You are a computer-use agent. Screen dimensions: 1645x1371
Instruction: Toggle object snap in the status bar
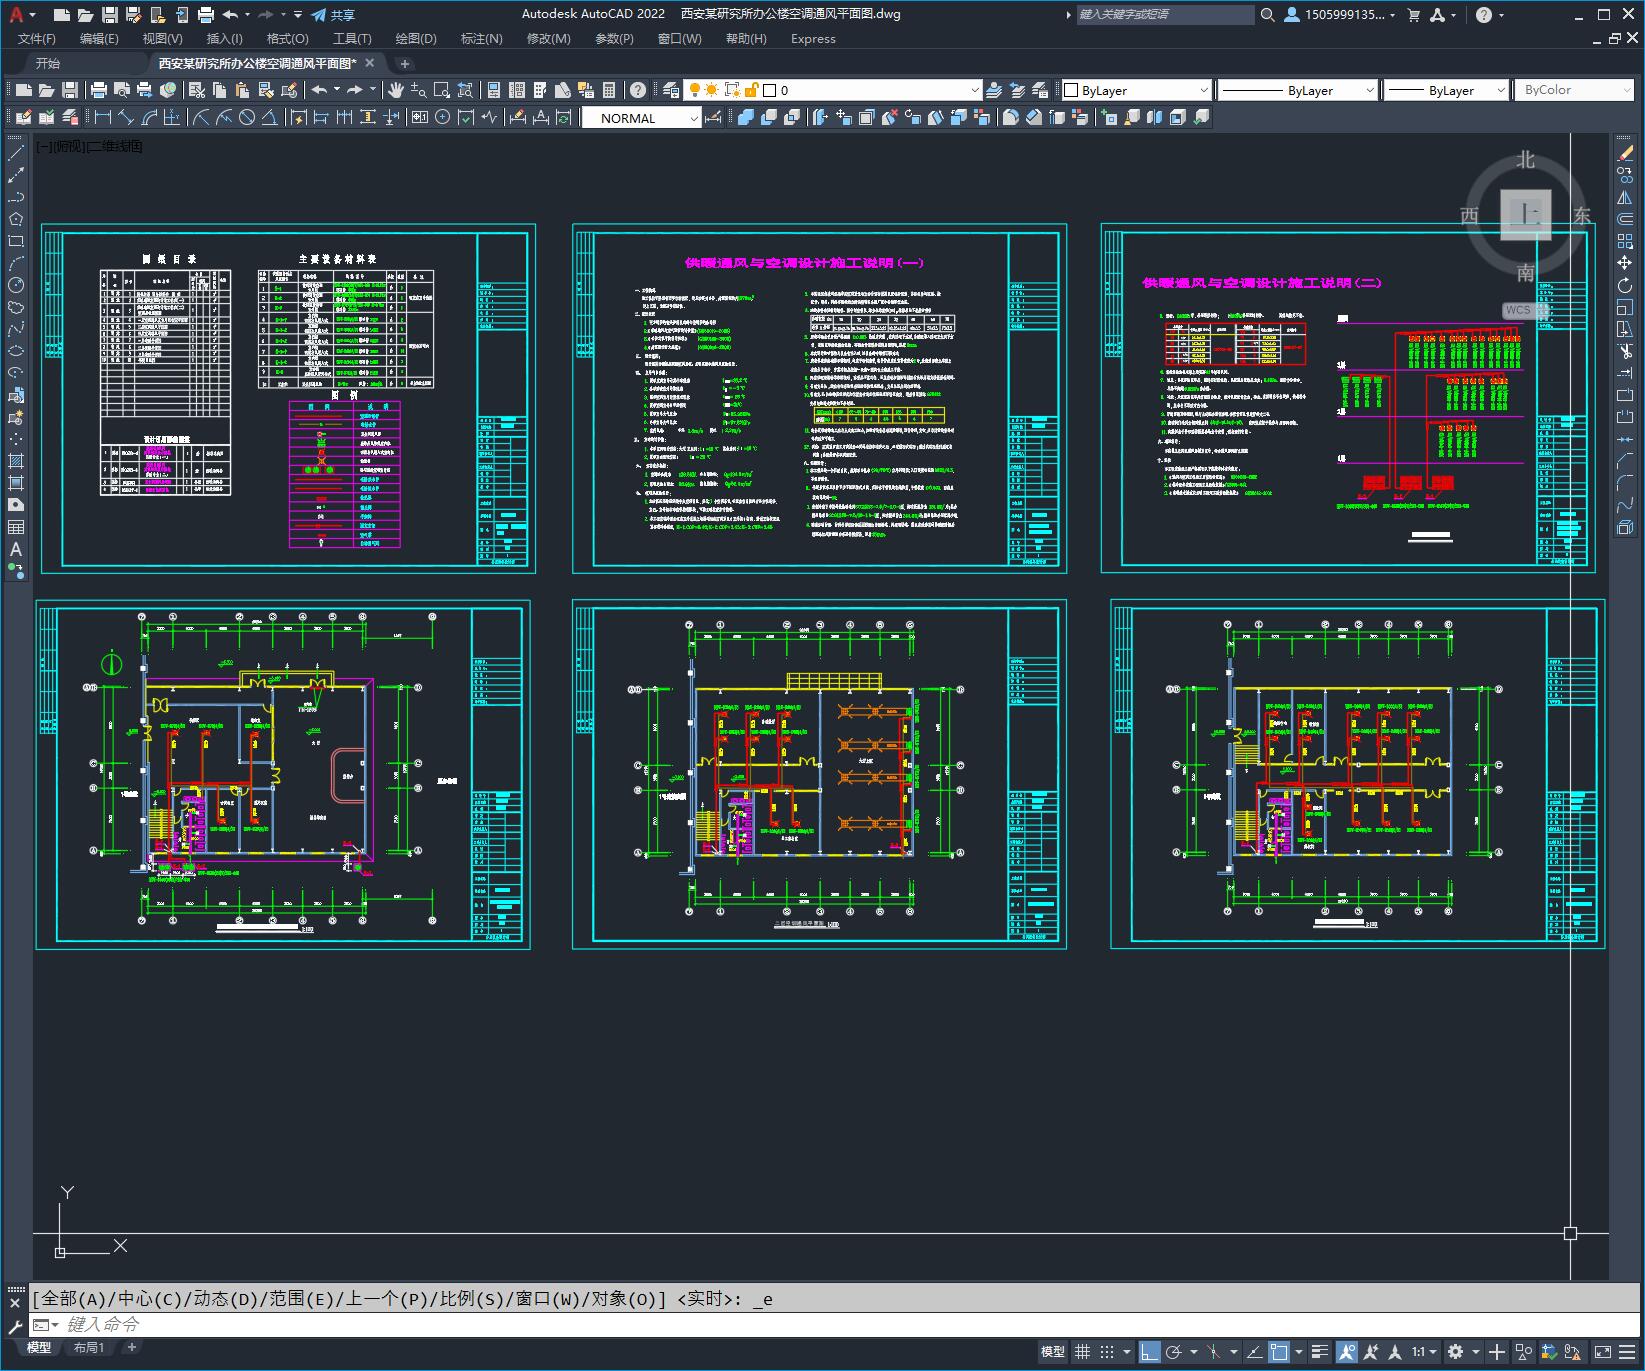click(1279, 1352)
